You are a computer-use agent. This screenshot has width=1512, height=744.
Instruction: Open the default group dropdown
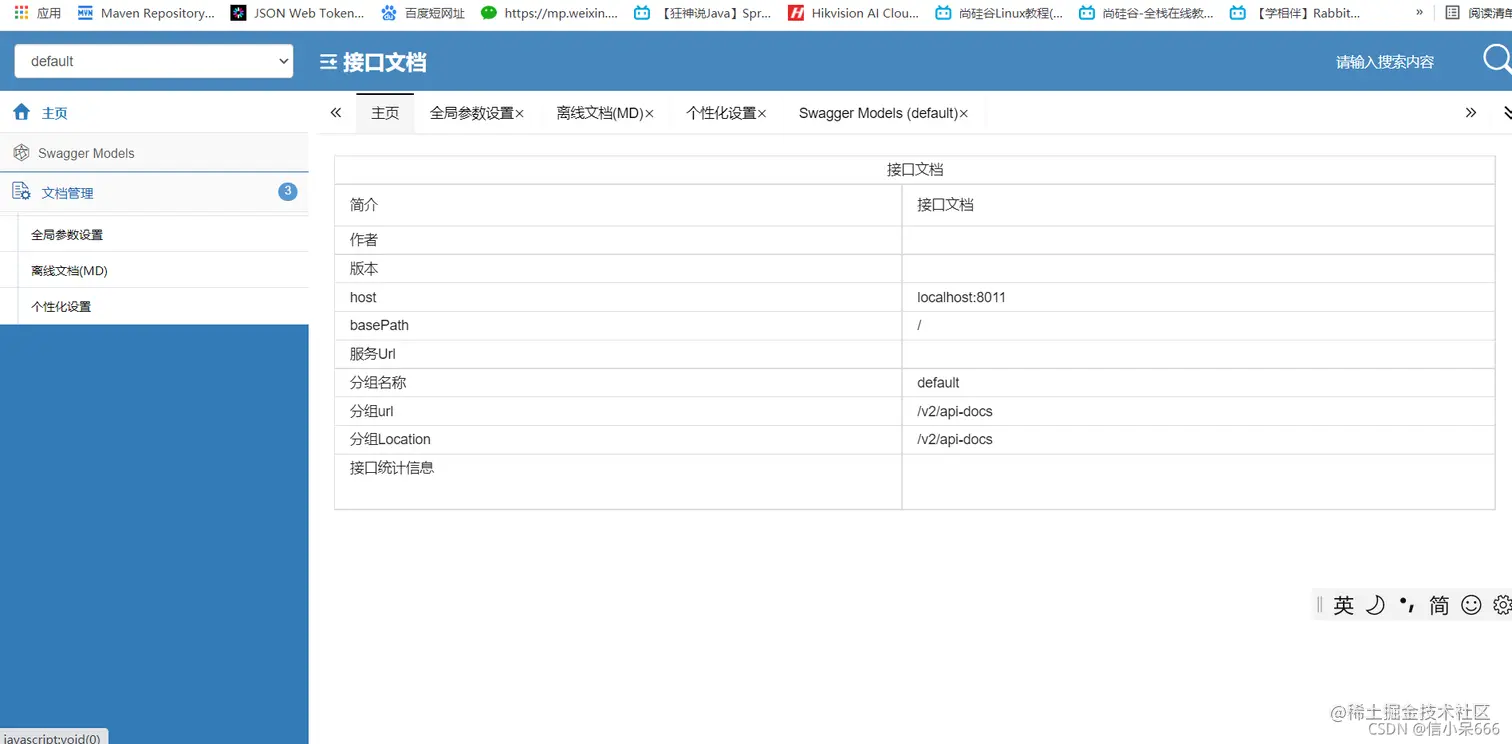click(154, 61)
